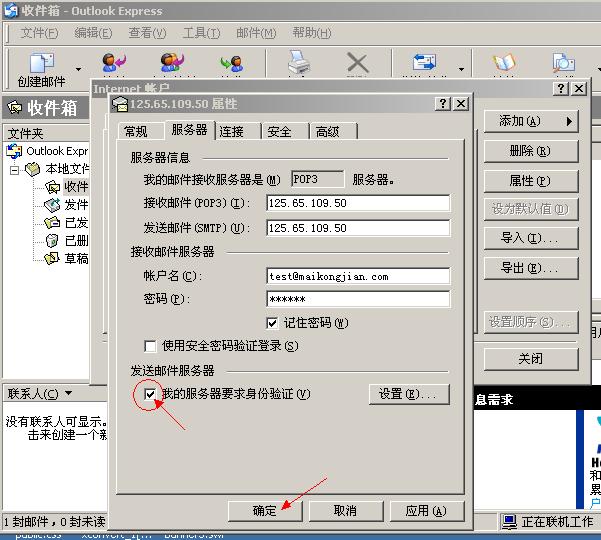601x540 pixels.
Task: Click the 应用(A) button
Action: [427, 510]
